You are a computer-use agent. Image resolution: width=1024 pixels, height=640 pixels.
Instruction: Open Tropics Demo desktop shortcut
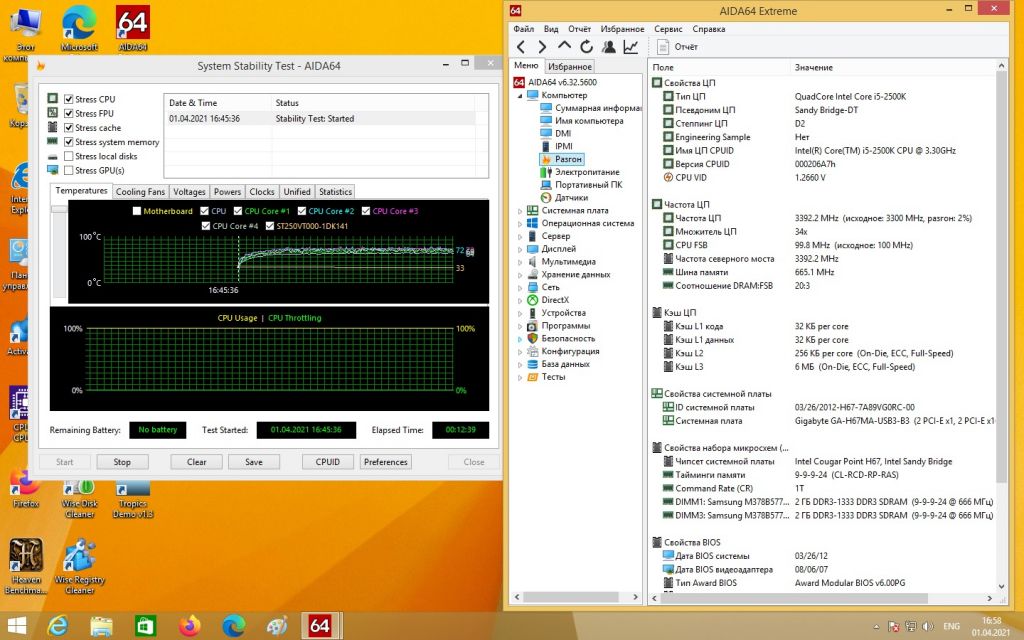point(133,500)
